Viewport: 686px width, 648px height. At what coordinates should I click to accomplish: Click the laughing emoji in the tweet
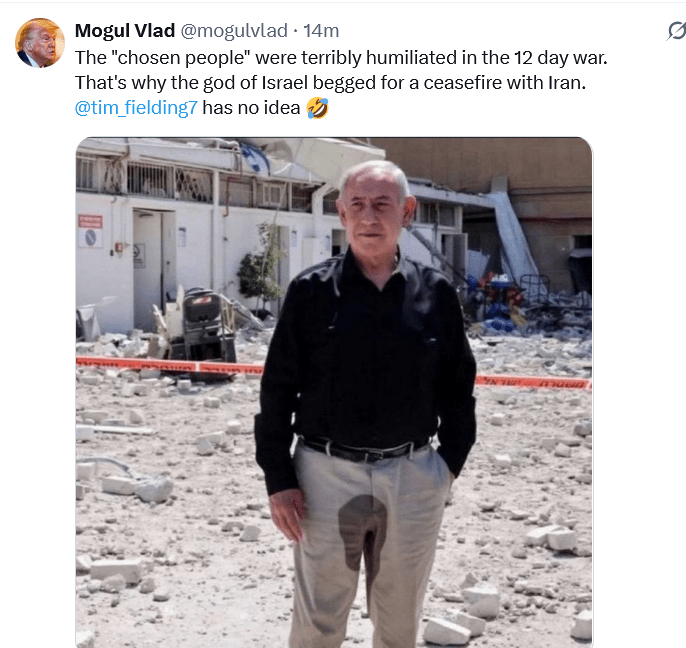click(317, 108)
